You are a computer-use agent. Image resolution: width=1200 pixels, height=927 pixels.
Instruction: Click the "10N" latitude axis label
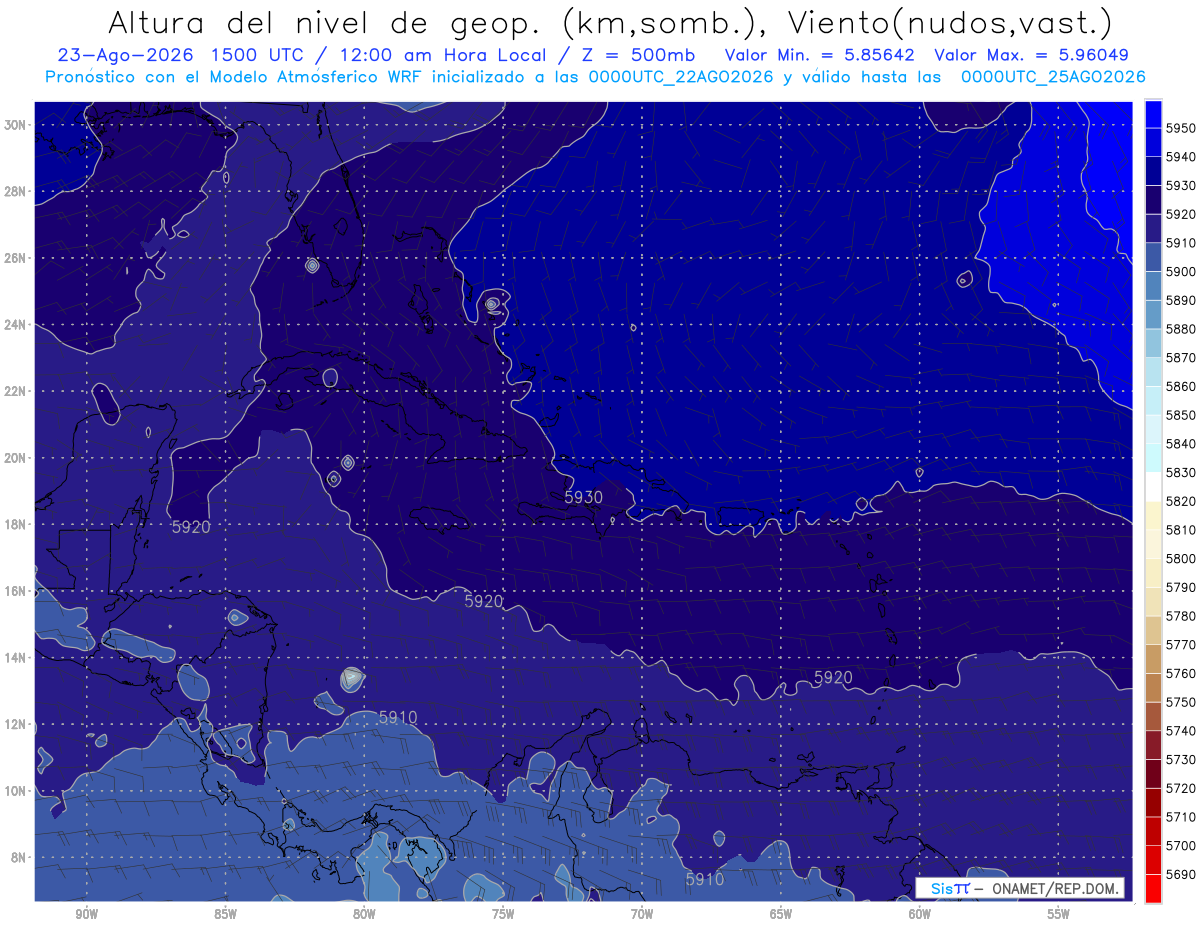[15, 791]
